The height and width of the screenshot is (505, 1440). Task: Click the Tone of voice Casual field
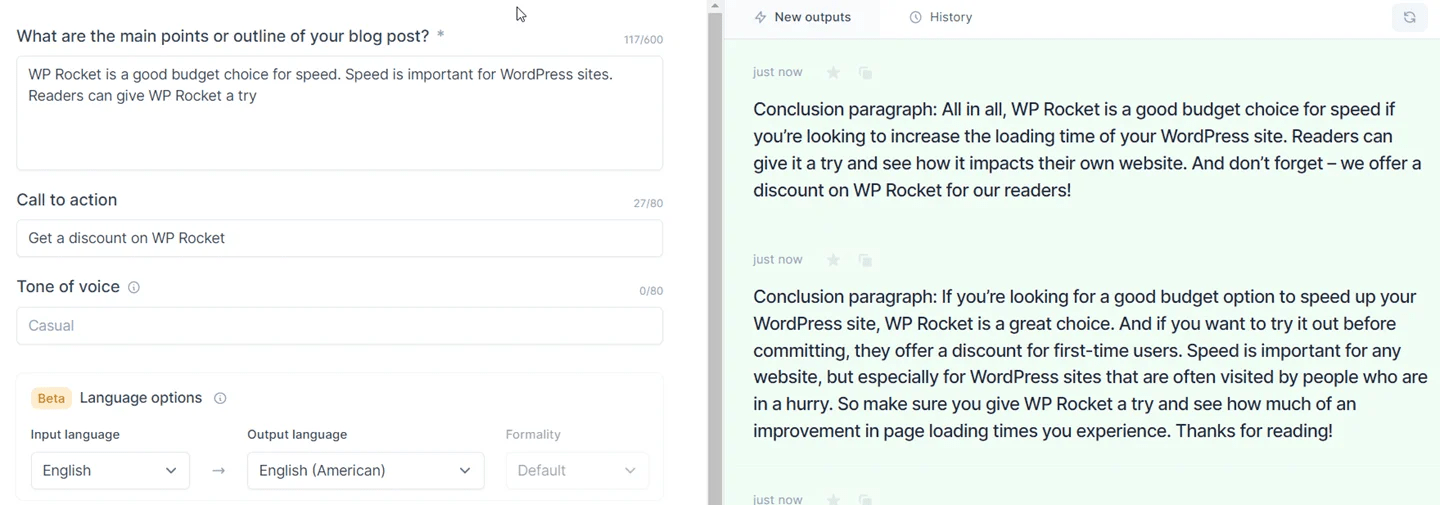339,326
